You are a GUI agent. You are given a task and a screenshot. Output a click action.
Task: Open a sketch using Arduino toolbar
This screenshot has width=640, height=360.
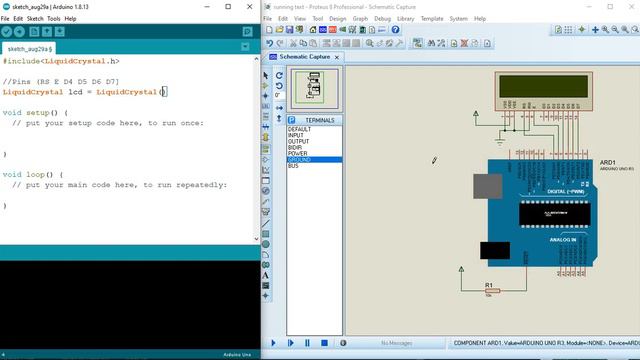tap(47, 31)
